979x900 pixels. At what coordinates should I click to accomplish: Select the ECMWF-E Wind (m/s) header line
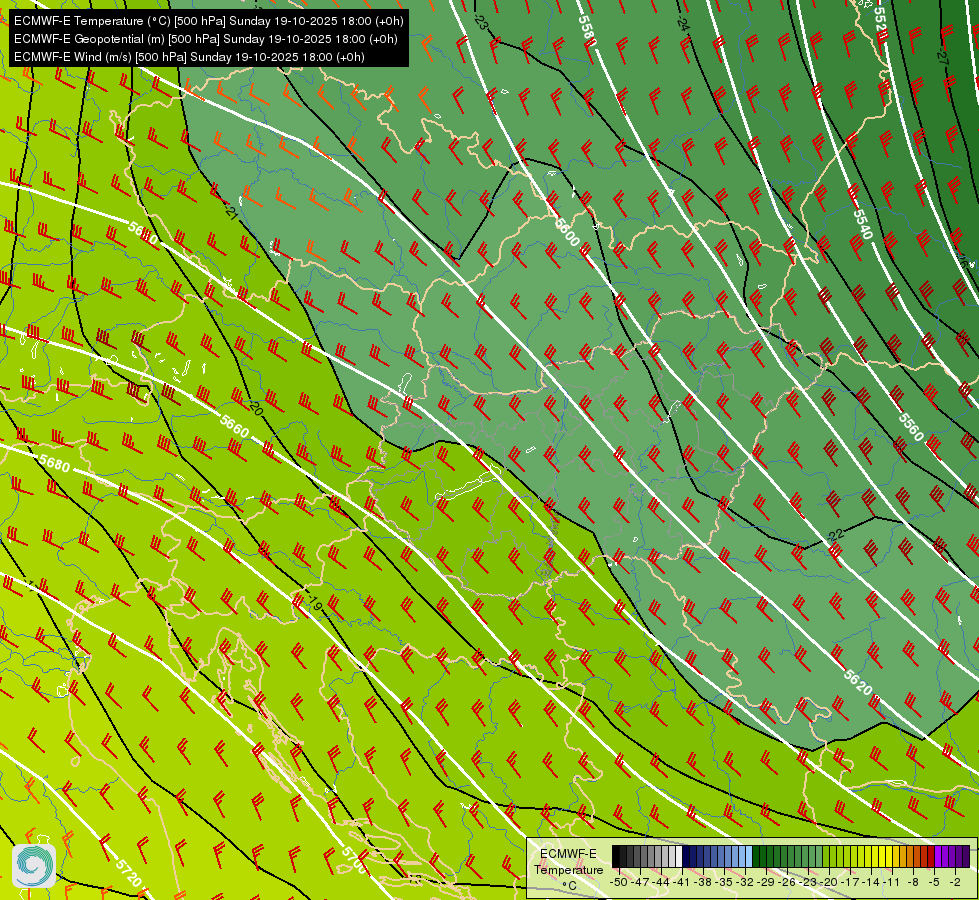[x=189, y=57]
